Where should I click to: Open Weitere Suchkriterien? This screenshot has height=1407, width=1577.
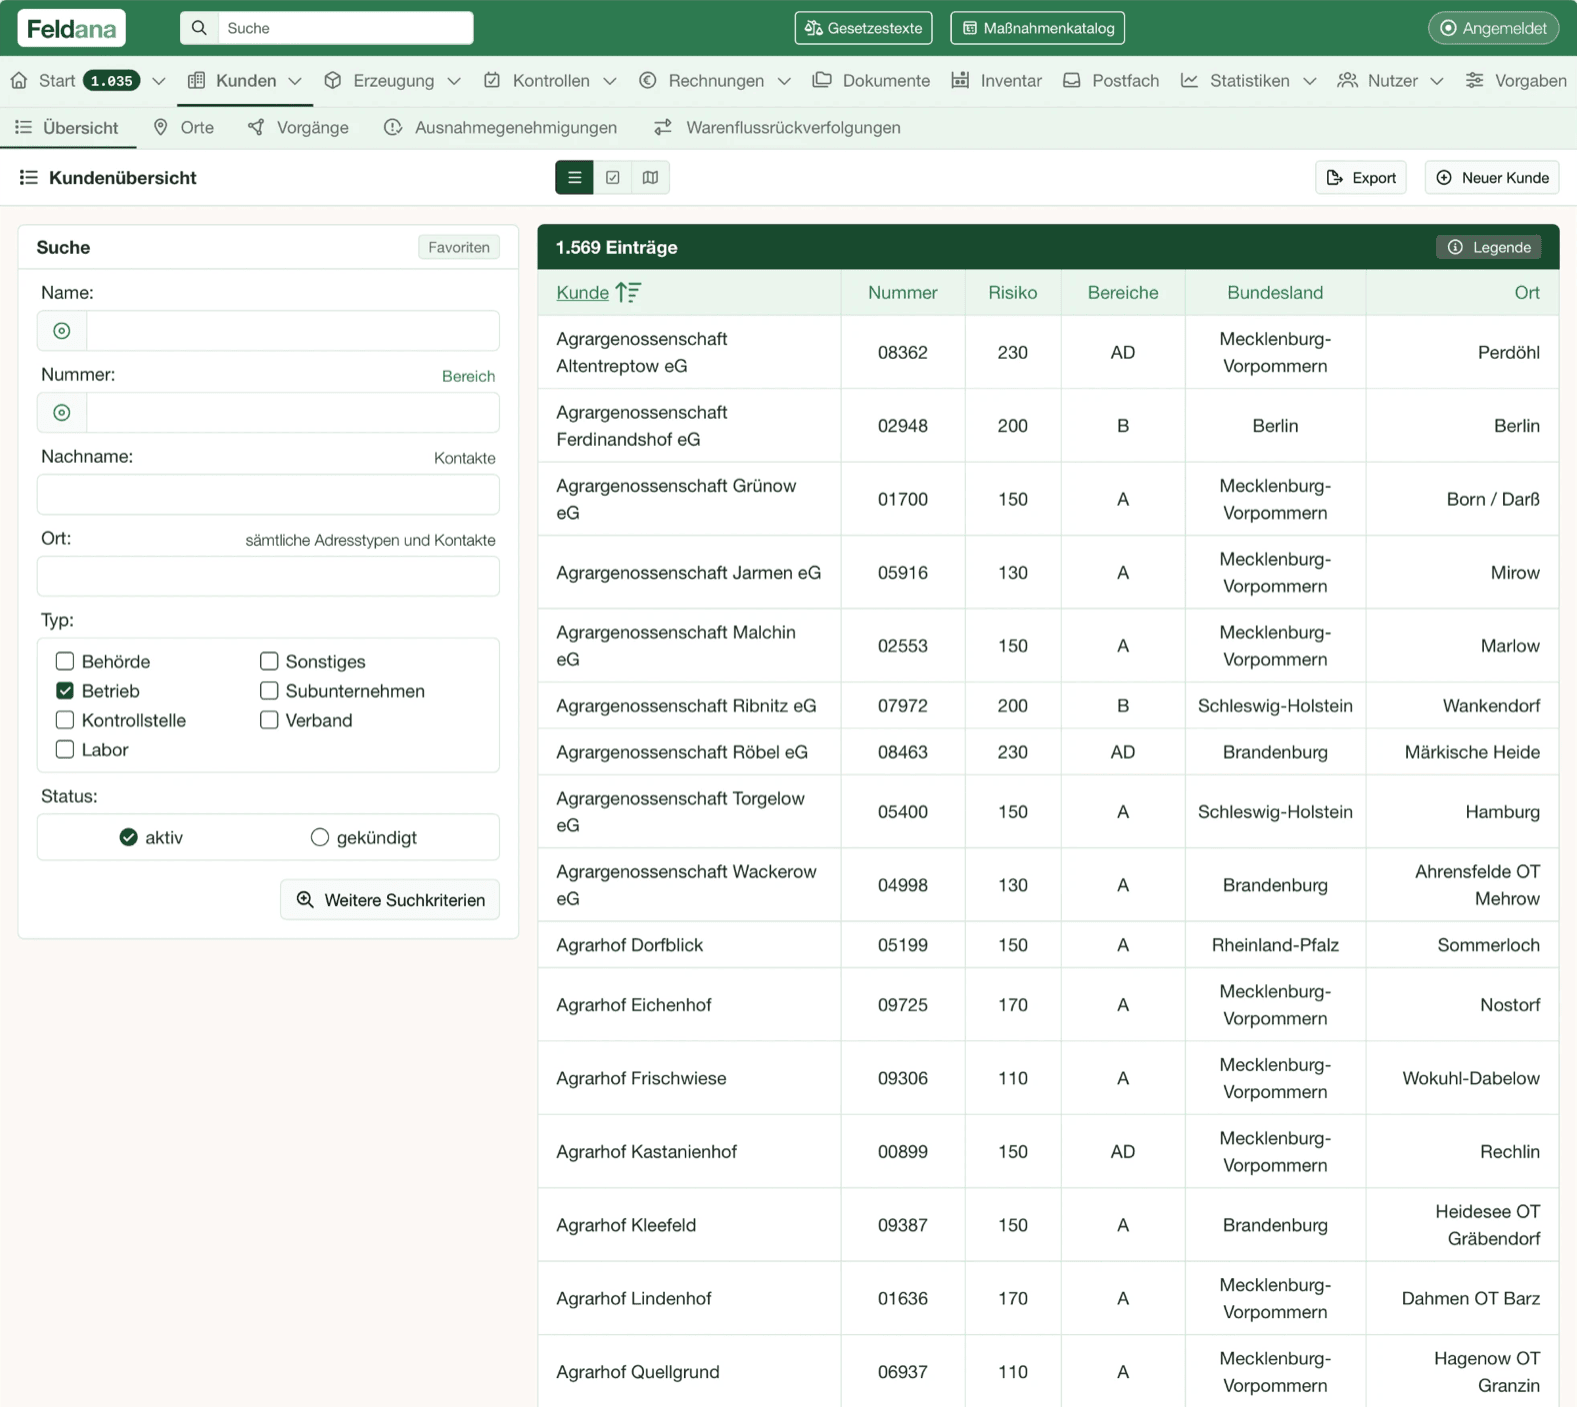(390, 900)
